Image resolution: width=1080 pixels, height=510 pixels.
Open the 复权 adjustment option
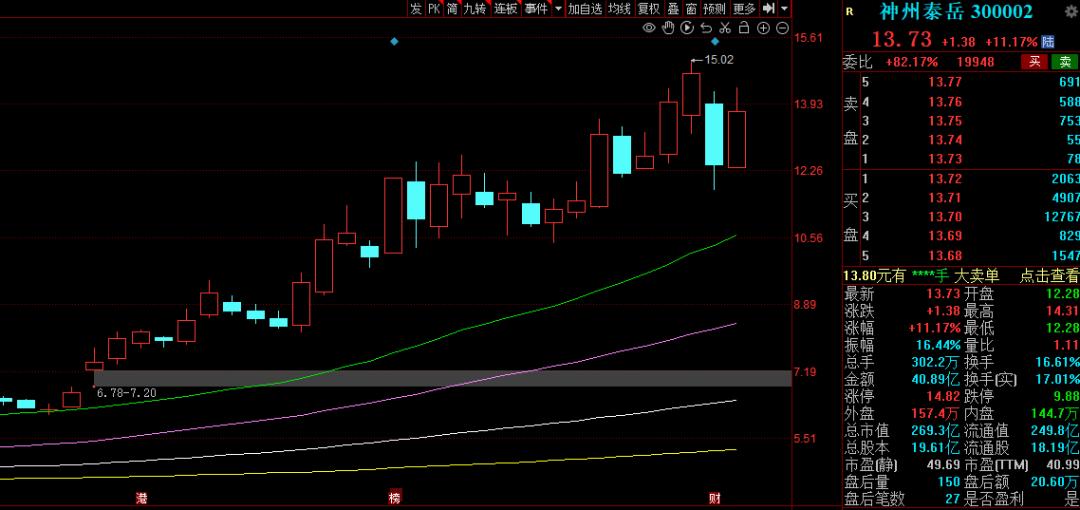(x=648, y=8)
